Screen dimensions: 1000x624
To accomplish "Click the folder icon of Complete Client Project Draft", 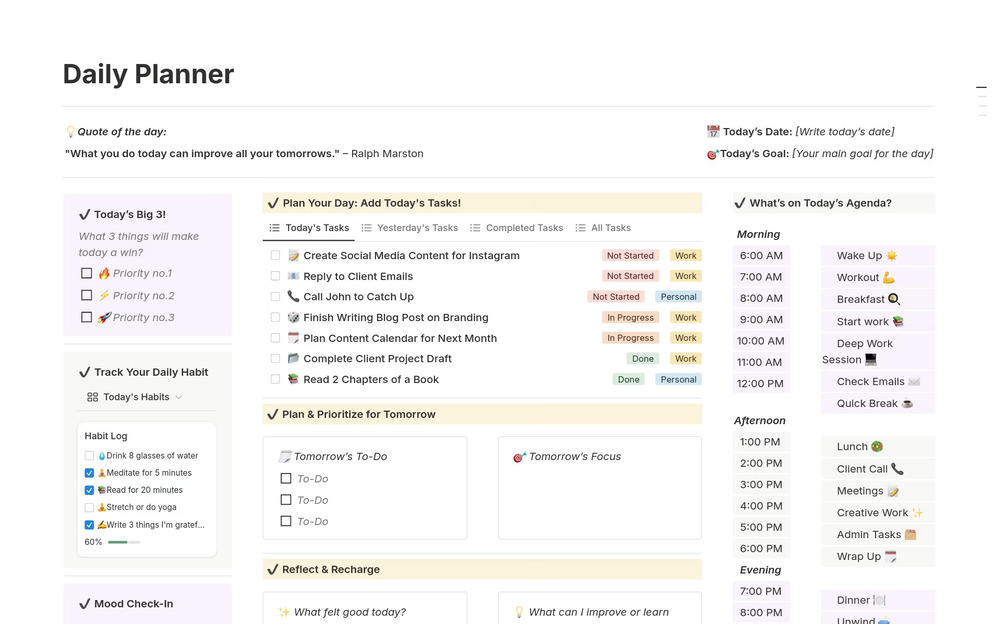I will coord(293,359).
